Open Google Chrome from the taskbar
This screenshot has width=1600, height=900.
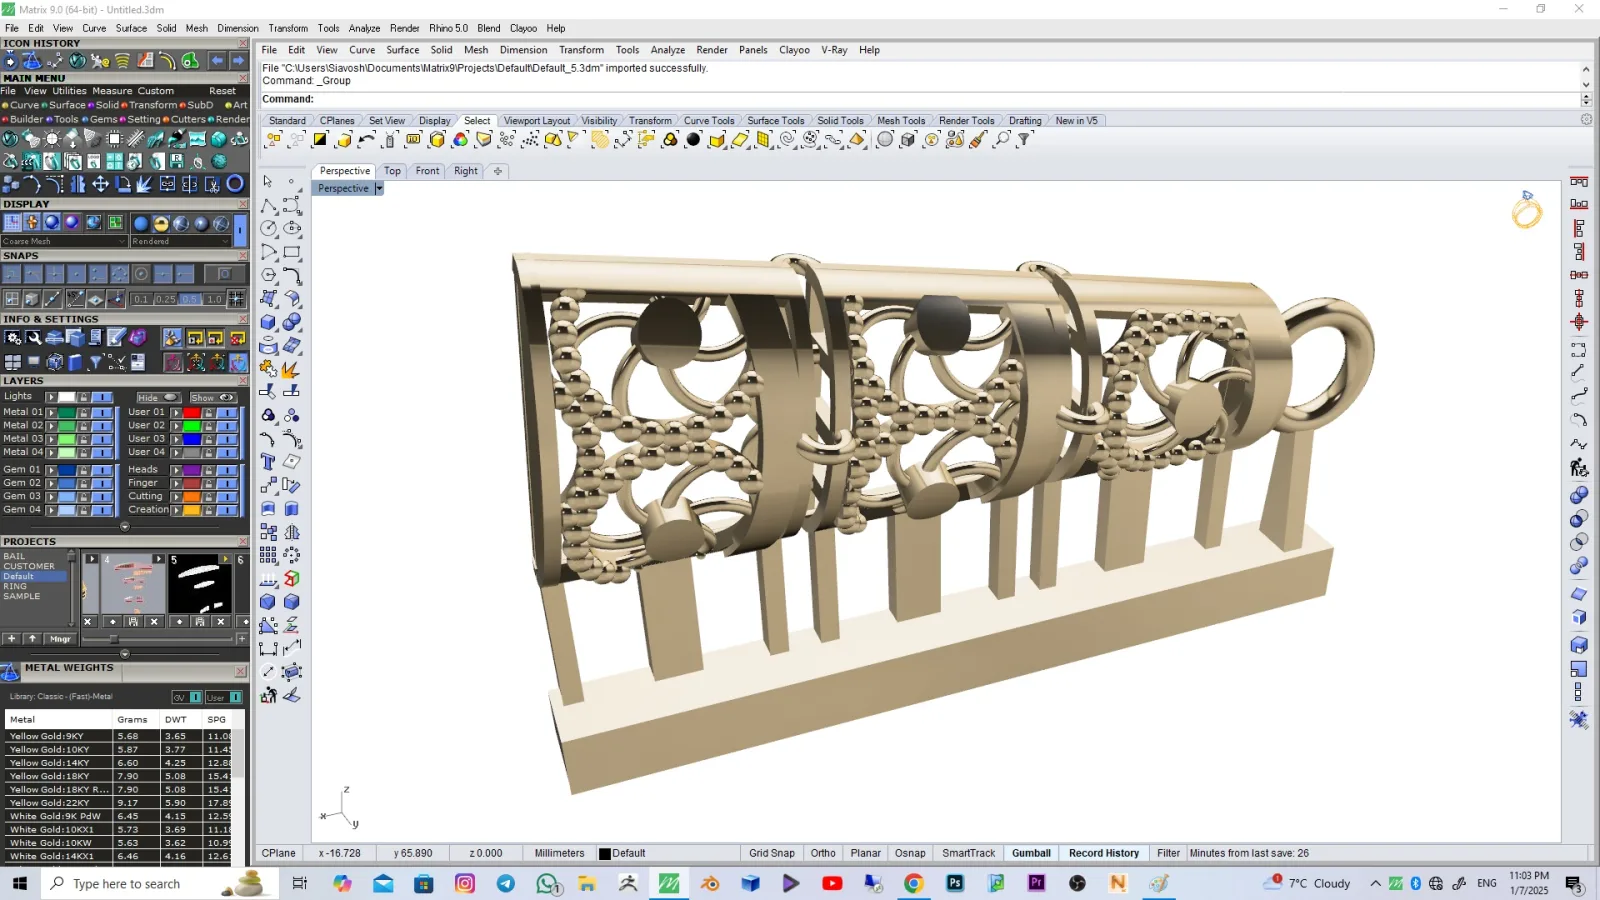coord(913,883)
